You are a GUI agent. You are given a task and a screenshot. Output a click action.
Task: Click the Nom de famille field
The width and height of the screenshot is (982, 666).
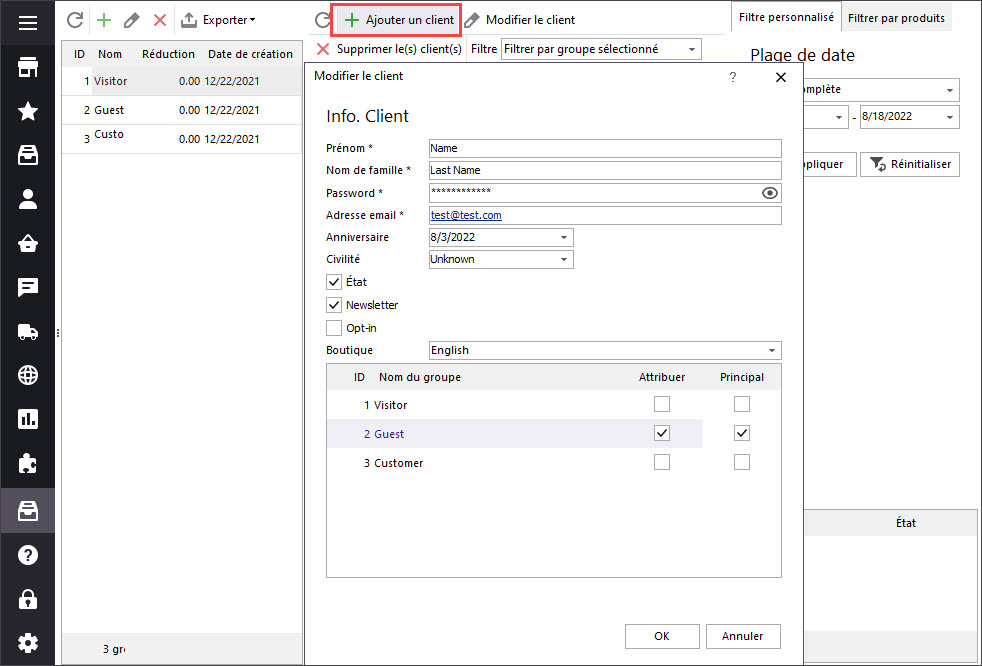point(605,170)
